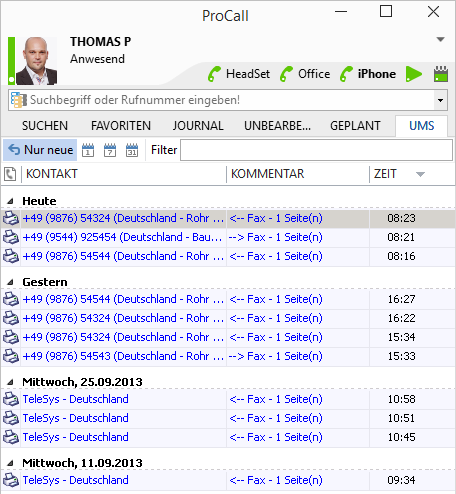456x494 pixels.
Task: Open the search field dropdown arrow
Action: [440, 100]
